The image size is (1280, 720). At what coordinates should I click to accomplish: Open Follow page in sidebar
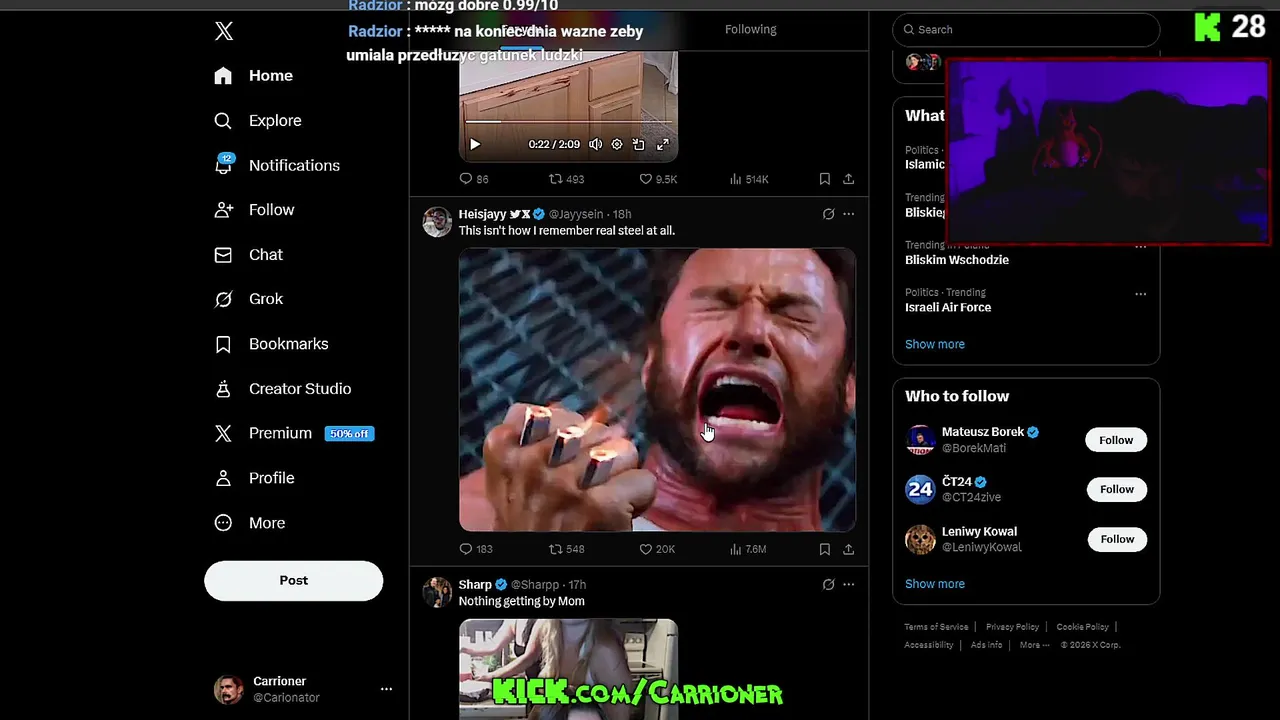coord(254,210)
